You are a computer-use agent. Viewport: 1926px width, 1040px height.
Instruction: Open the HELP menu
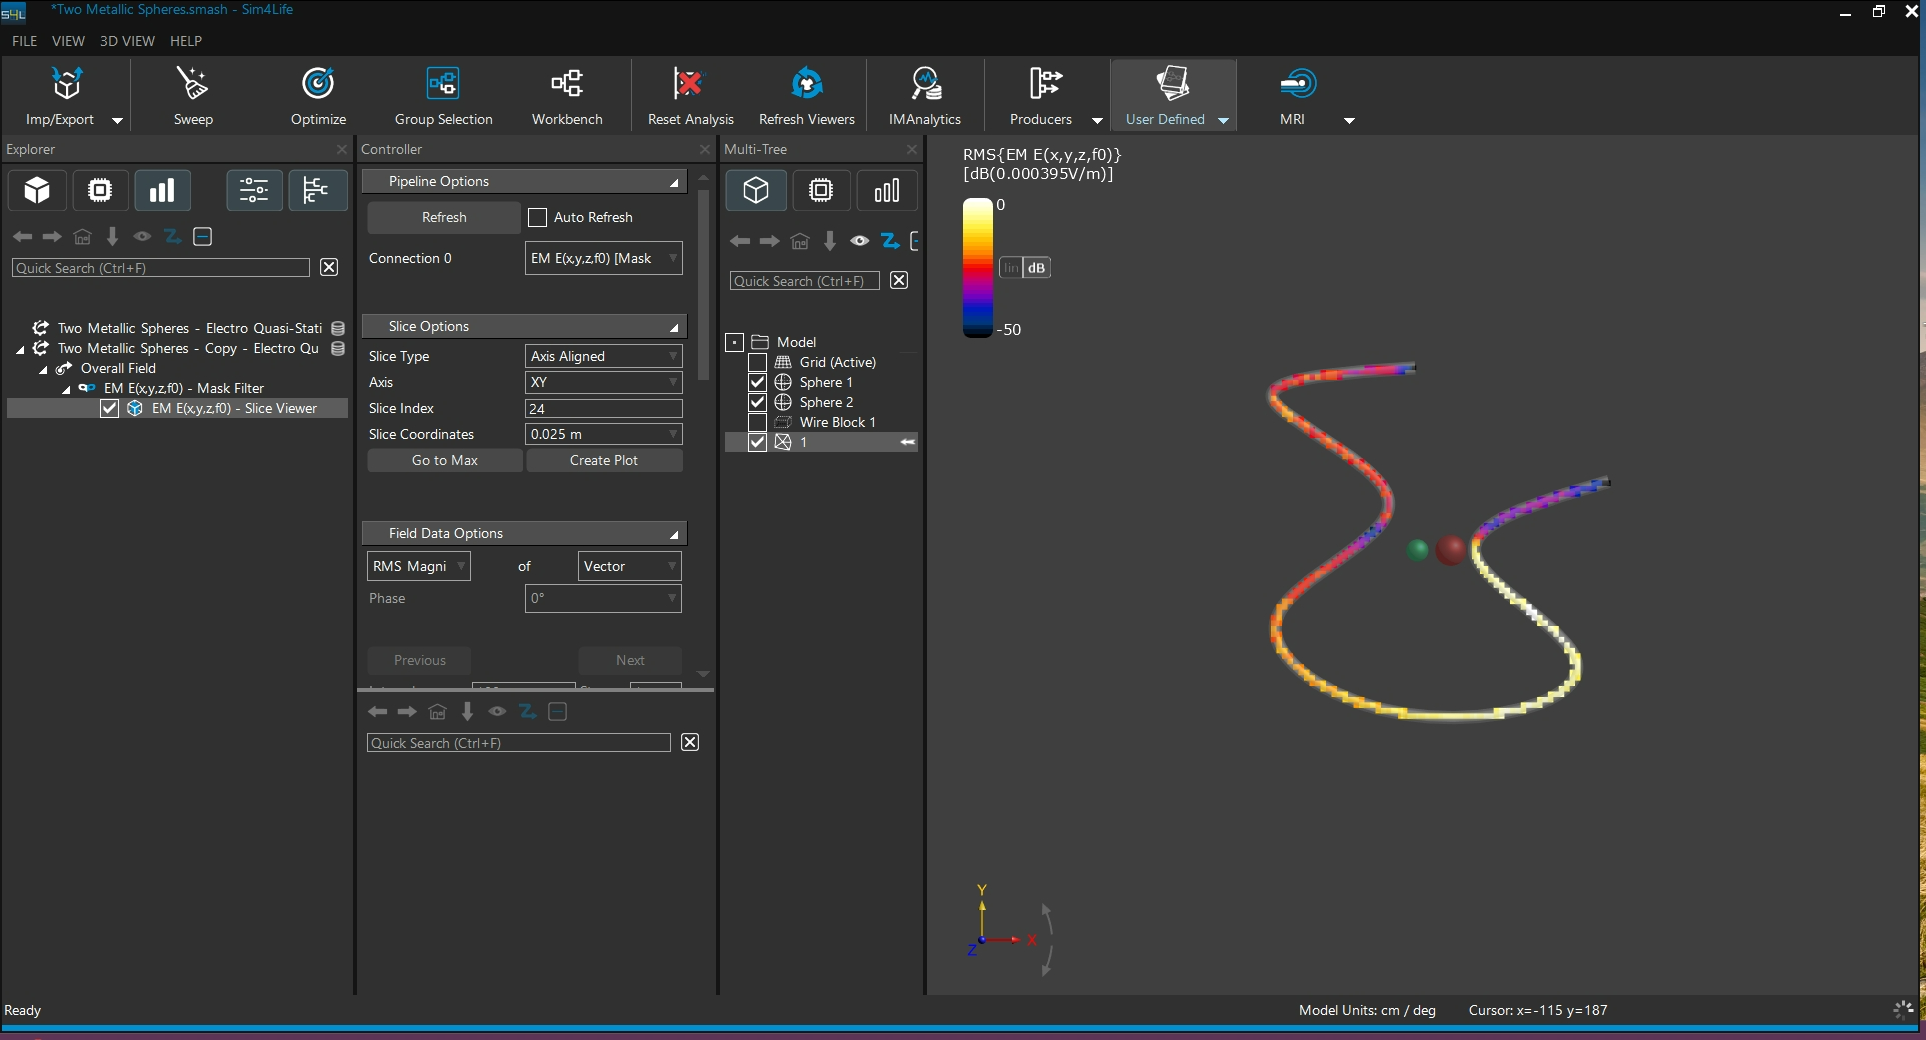[x=186, y=41]
